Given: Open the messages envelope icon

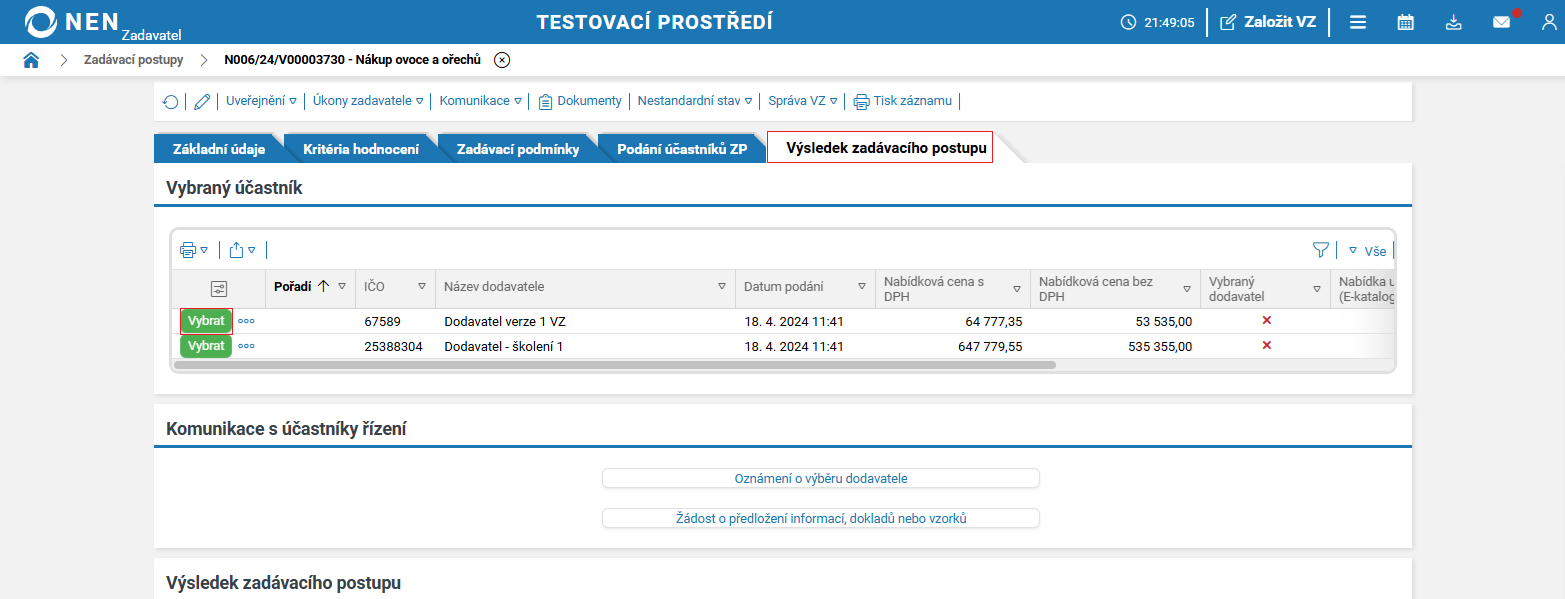Looking at the screenshot, I should click(x=1502, y=22).
